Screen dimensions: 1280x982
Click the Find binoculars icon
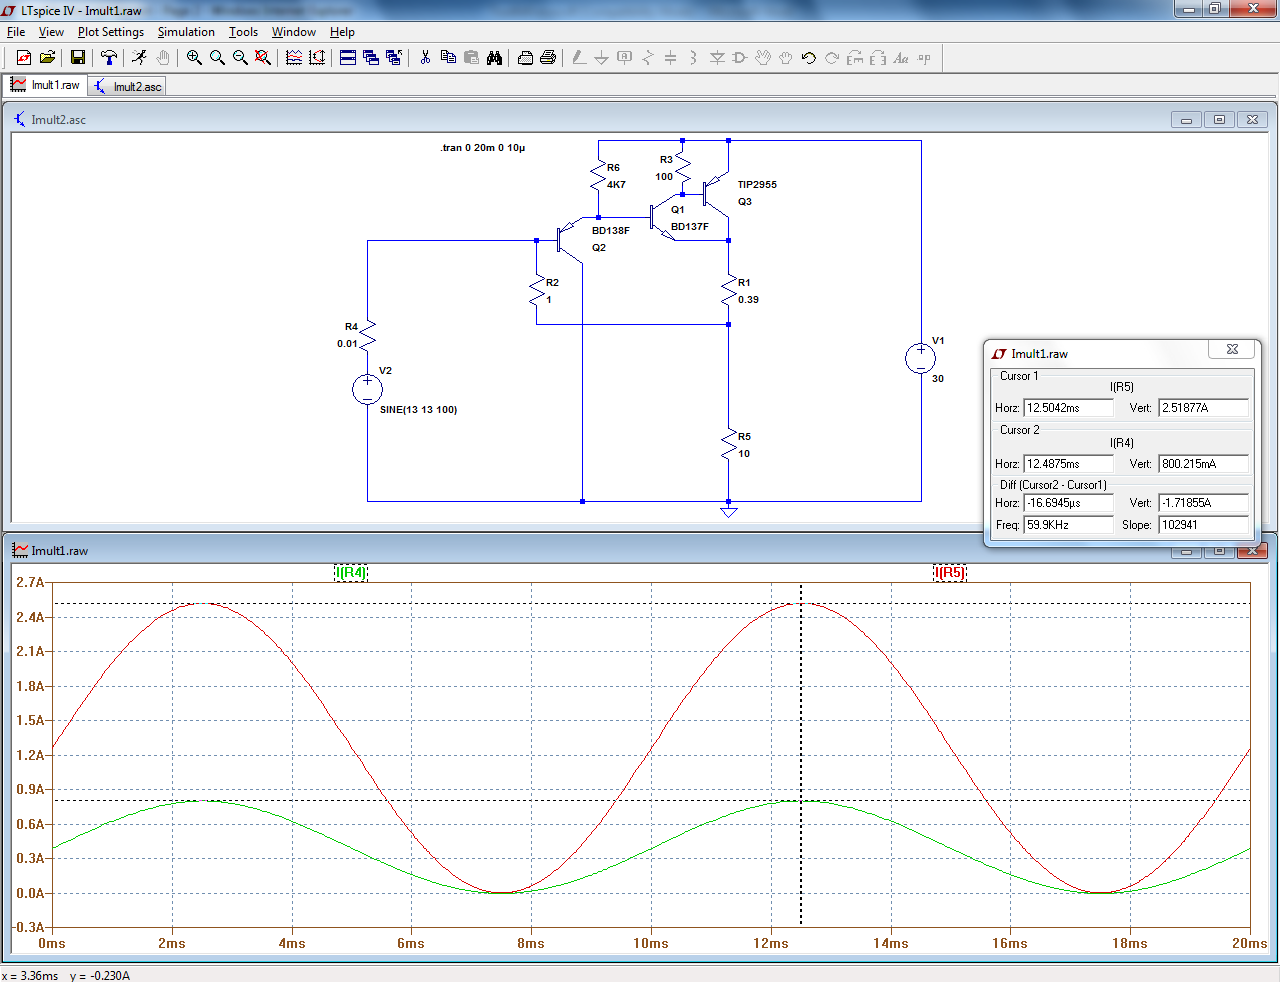[494, 58]
